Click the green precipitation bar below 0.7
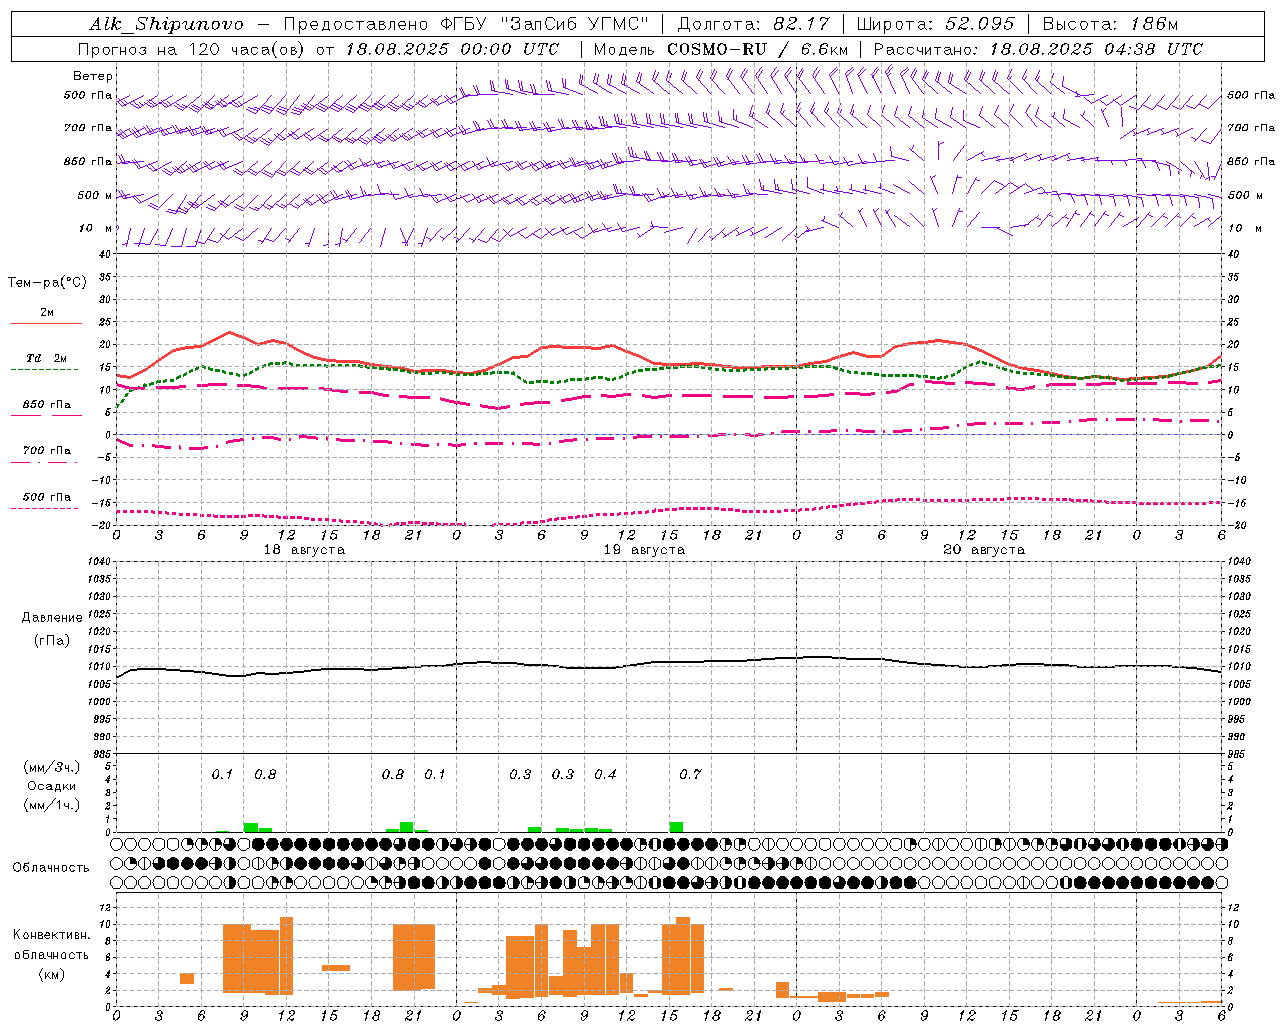 (677, 826)
